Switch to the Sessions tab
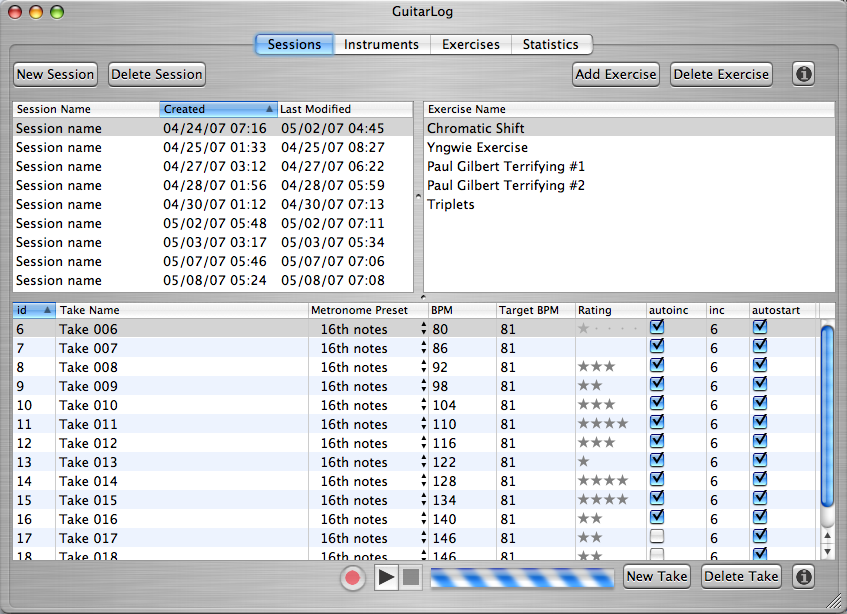 point(294,44)
